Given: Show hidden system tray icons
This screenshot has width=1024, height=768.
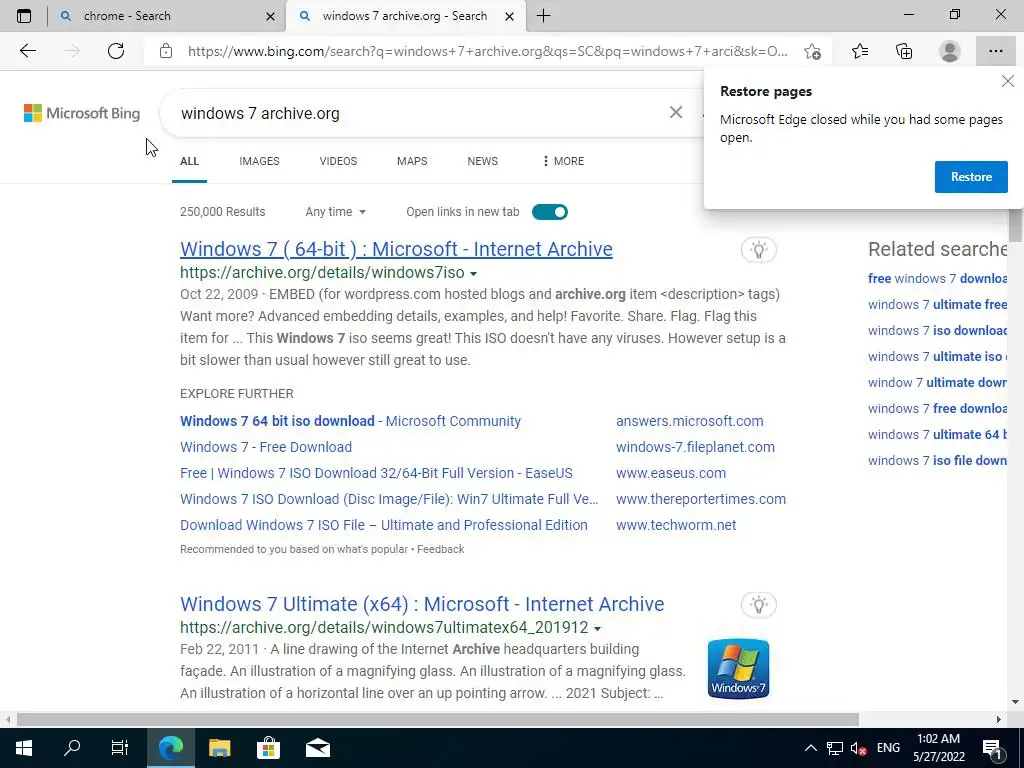Looking at the screenshot, I should coord(810,748).
